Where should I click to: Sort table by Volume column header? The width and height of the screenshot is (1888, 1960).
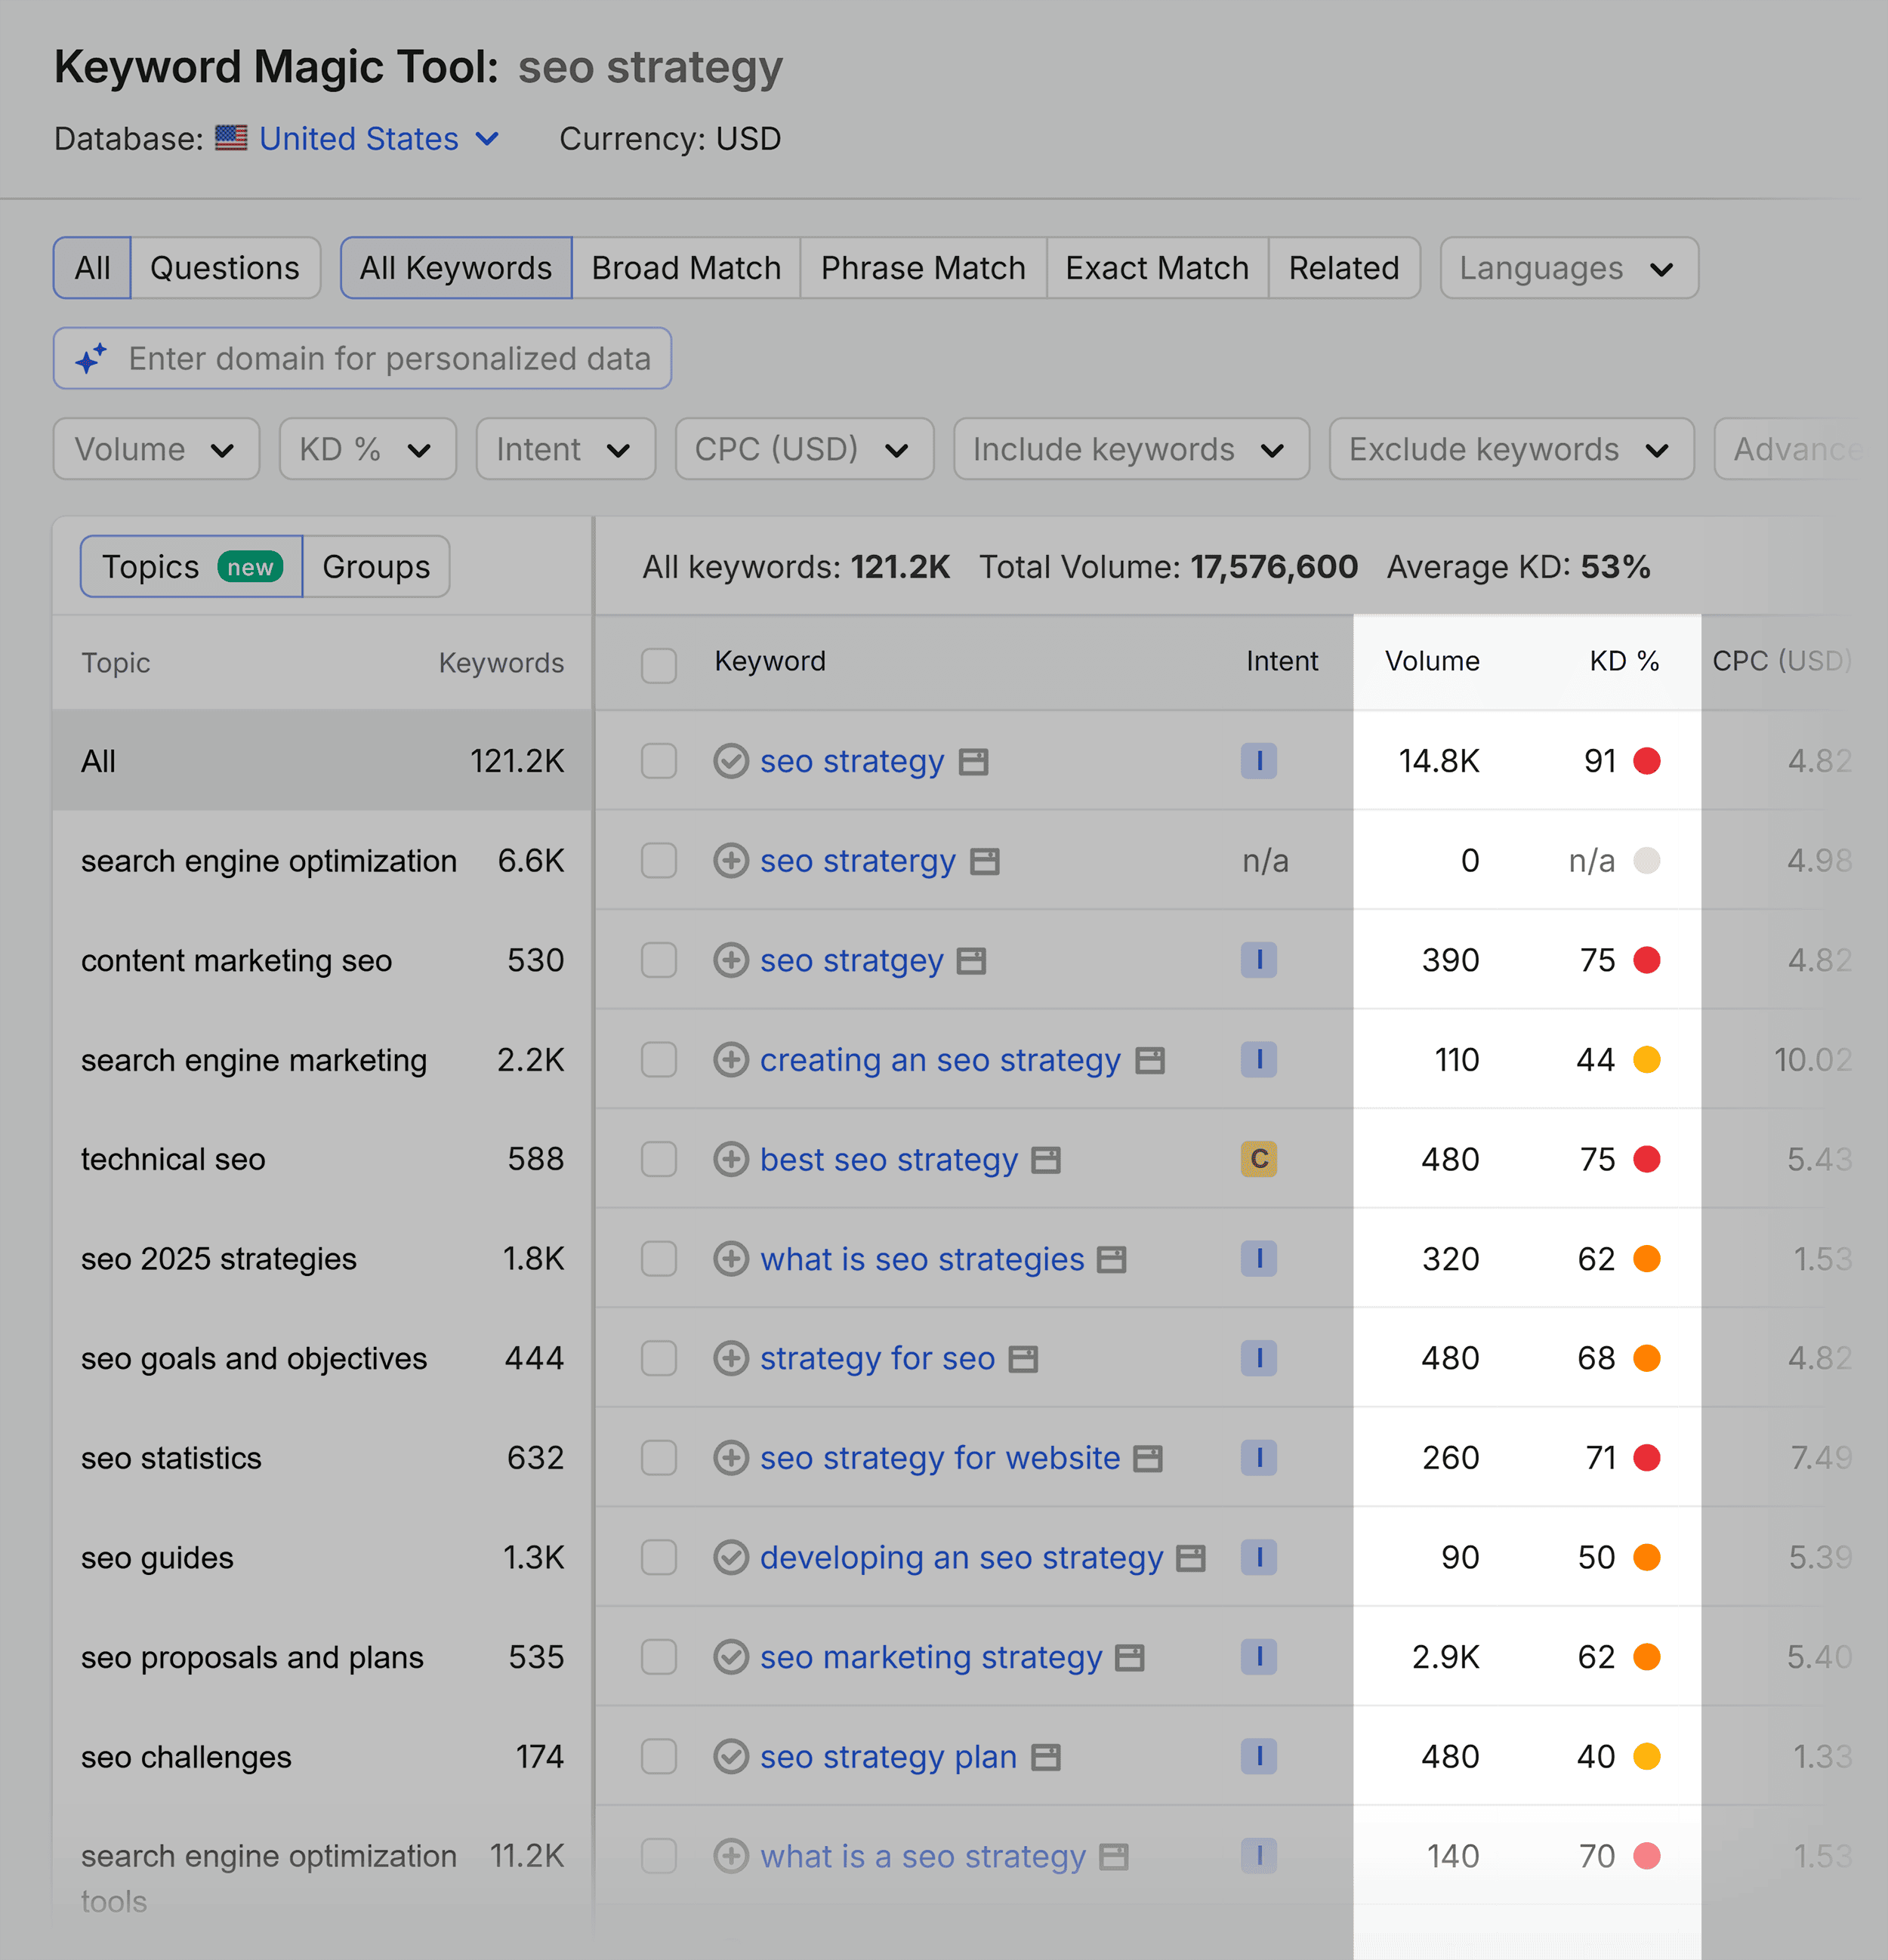[1432, 661]
